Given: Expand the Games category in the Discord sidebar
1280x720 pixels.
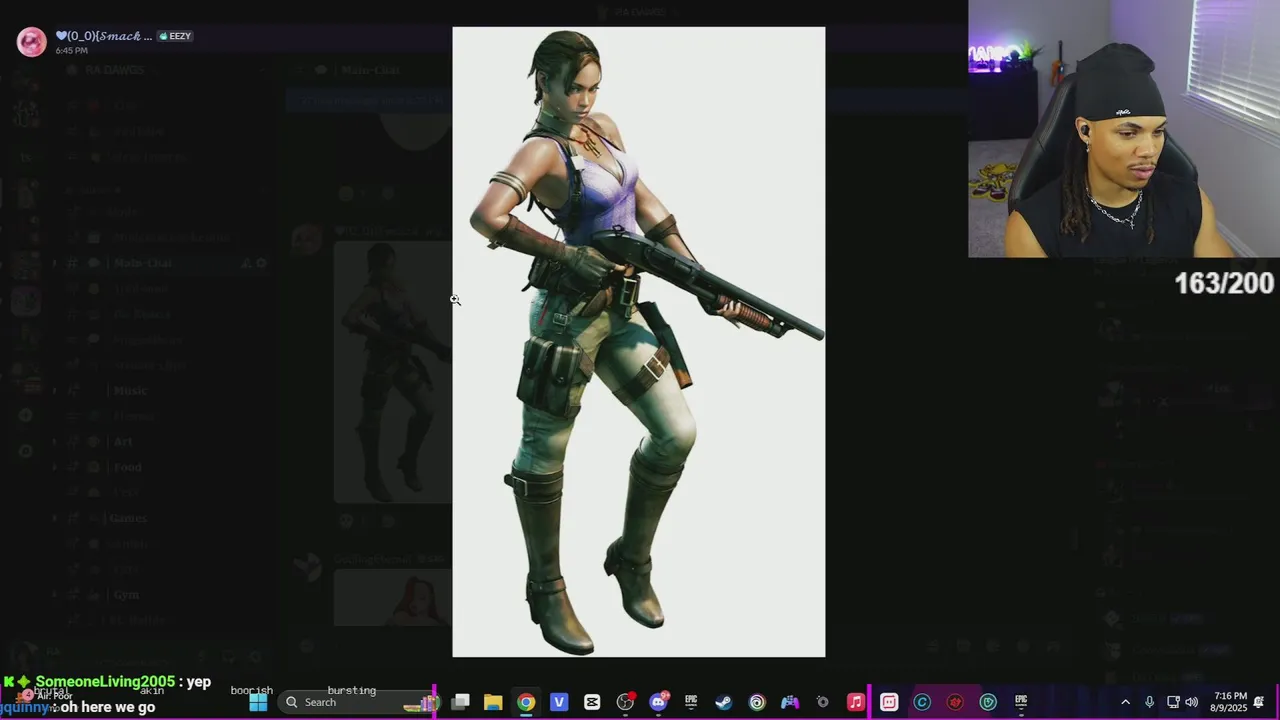Looking at the screenshot, I should pos(128,518).
